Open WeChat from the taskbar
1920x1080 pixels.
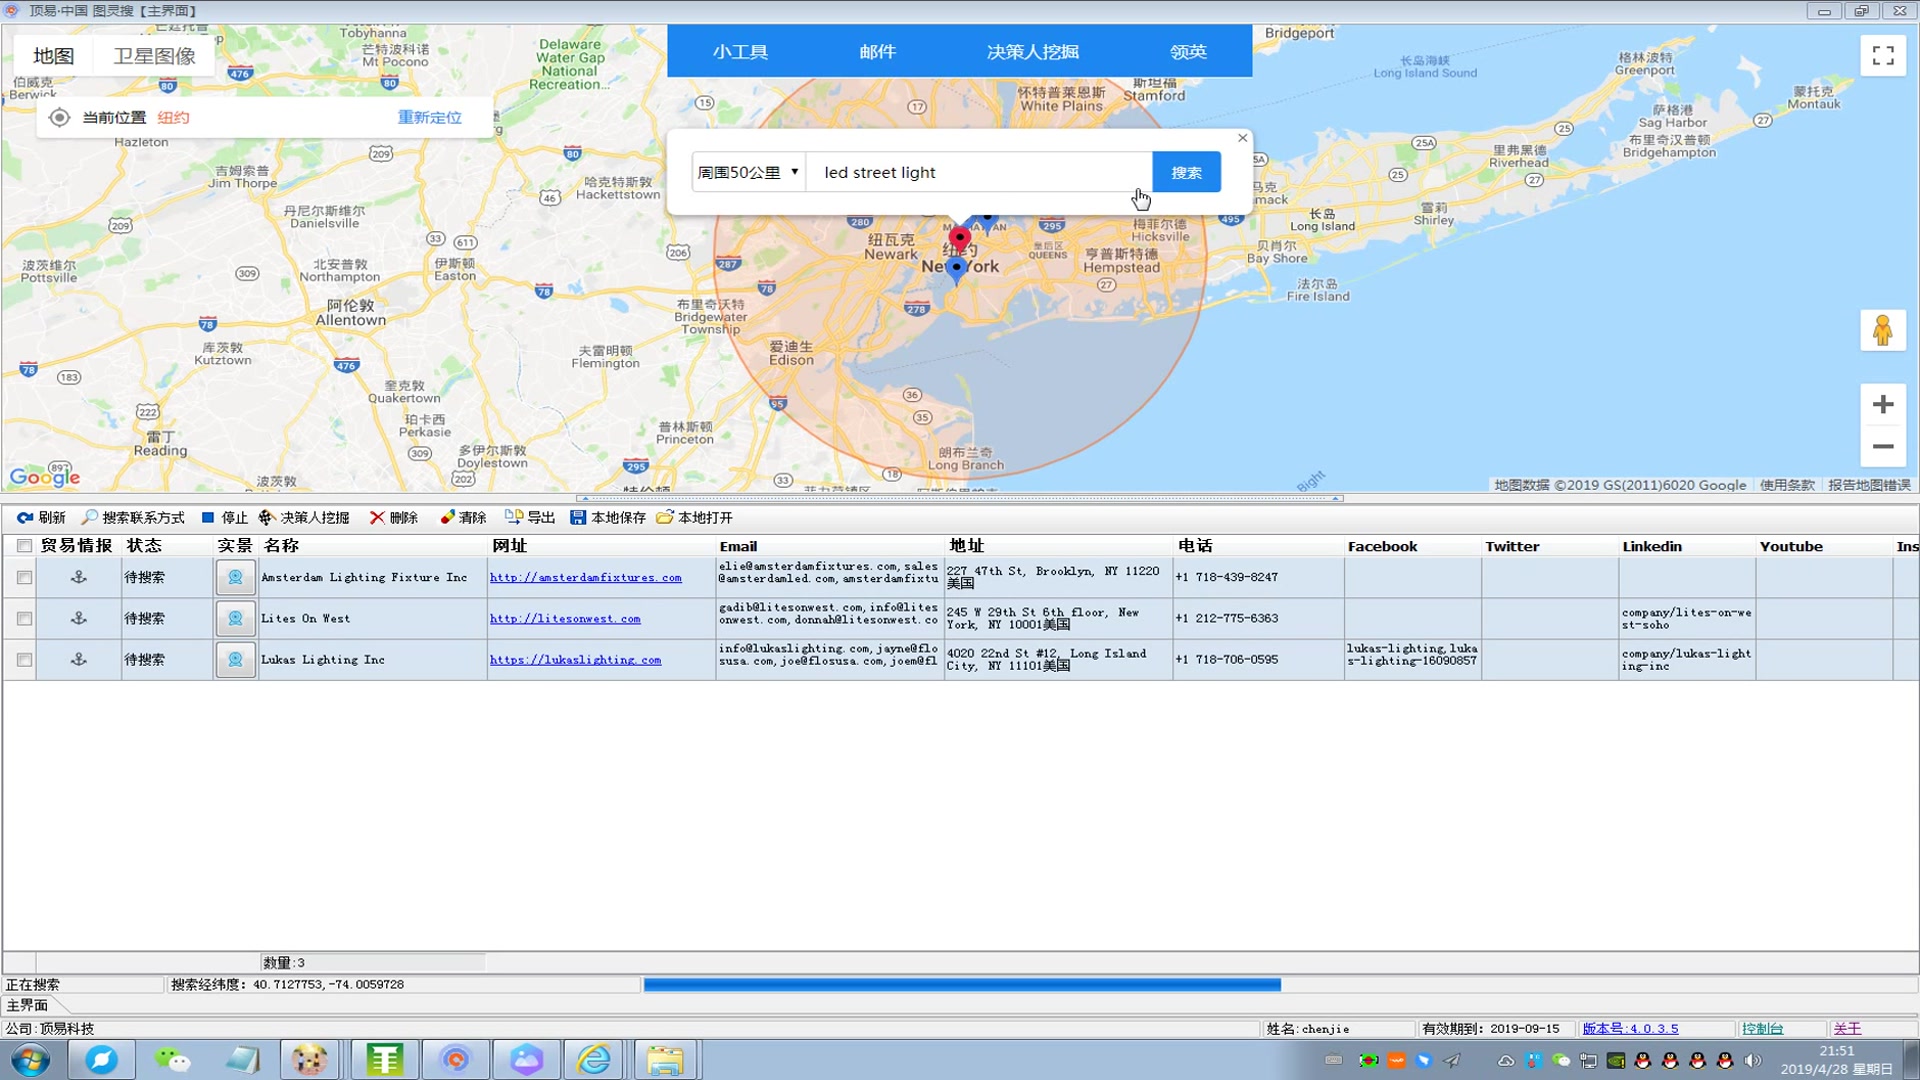pos(172,1059)
